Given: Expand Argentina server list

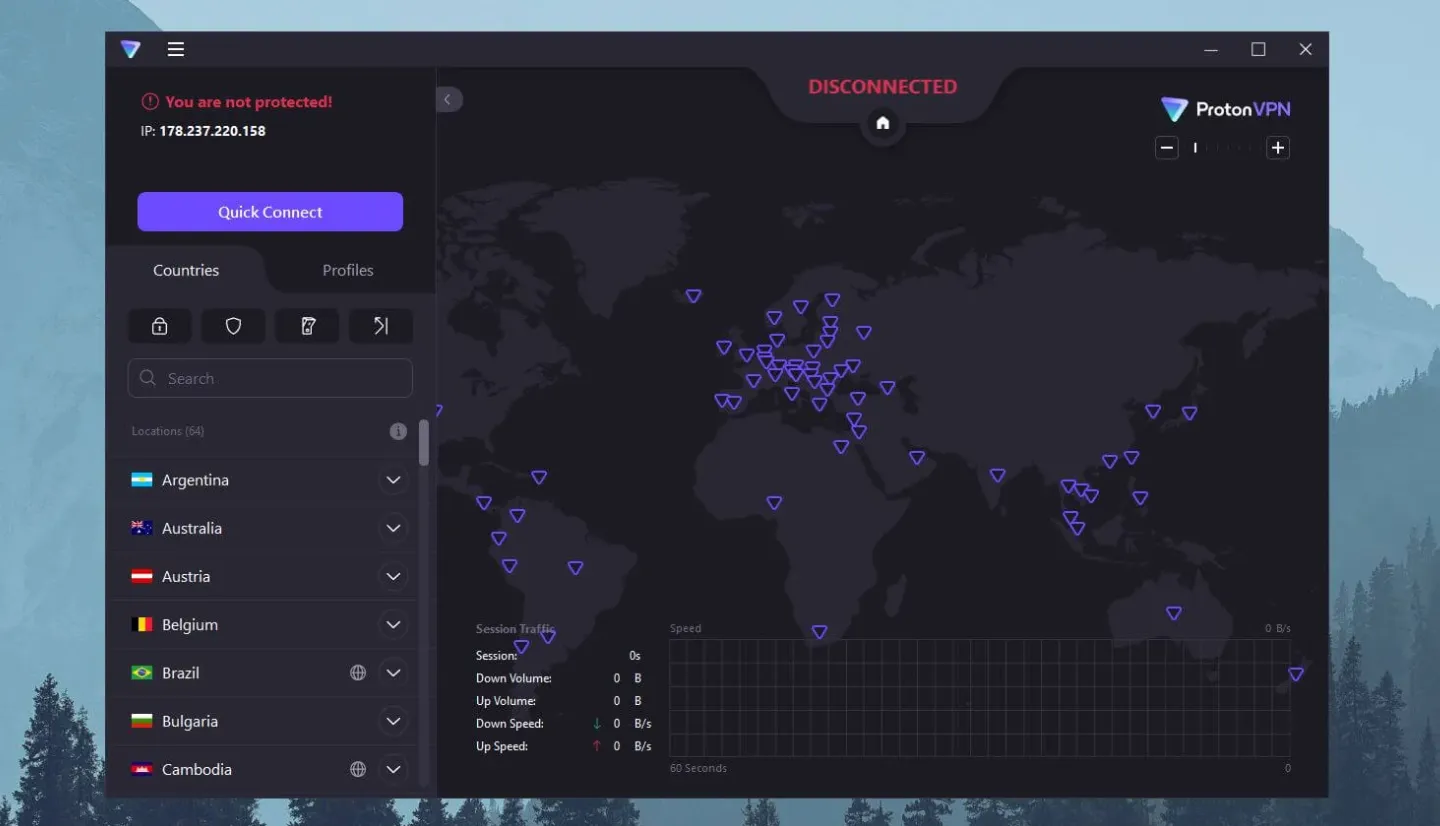Looking at the screenshot, I should pos(393,480).
